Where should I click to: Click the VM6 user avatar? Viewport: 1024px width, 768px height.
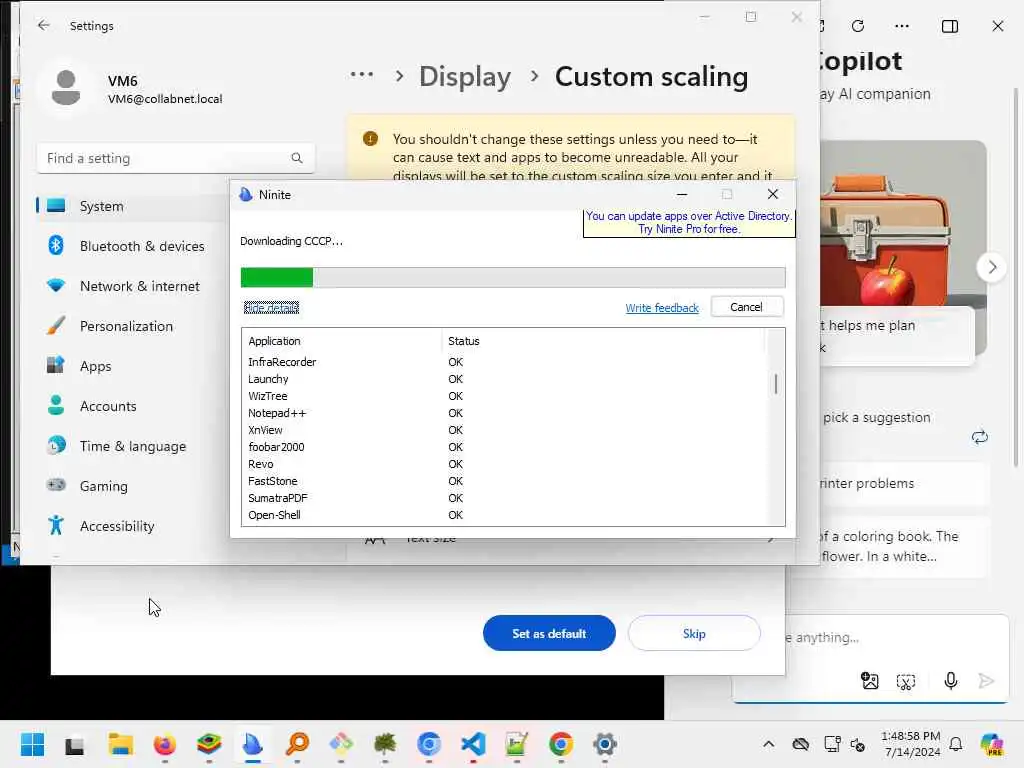click(66, 88)
